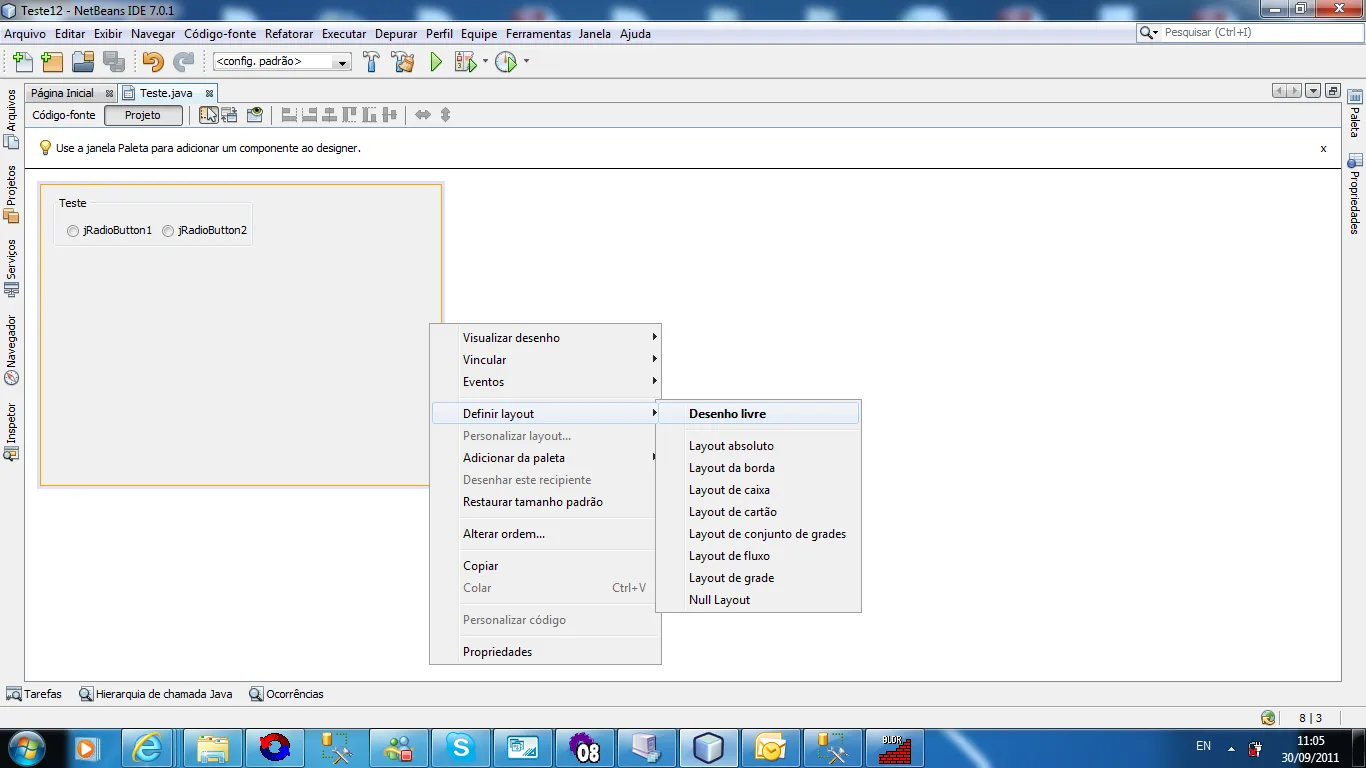Click the Debug Project icon
This screenshot has width=1366, height=768.
[465, 62]
